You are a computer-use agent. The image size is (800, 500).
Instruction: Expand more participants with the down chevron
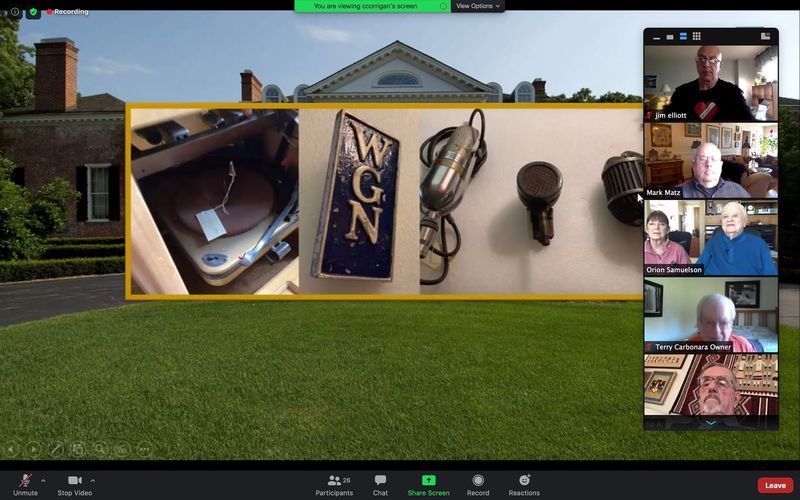pos(711,423)
